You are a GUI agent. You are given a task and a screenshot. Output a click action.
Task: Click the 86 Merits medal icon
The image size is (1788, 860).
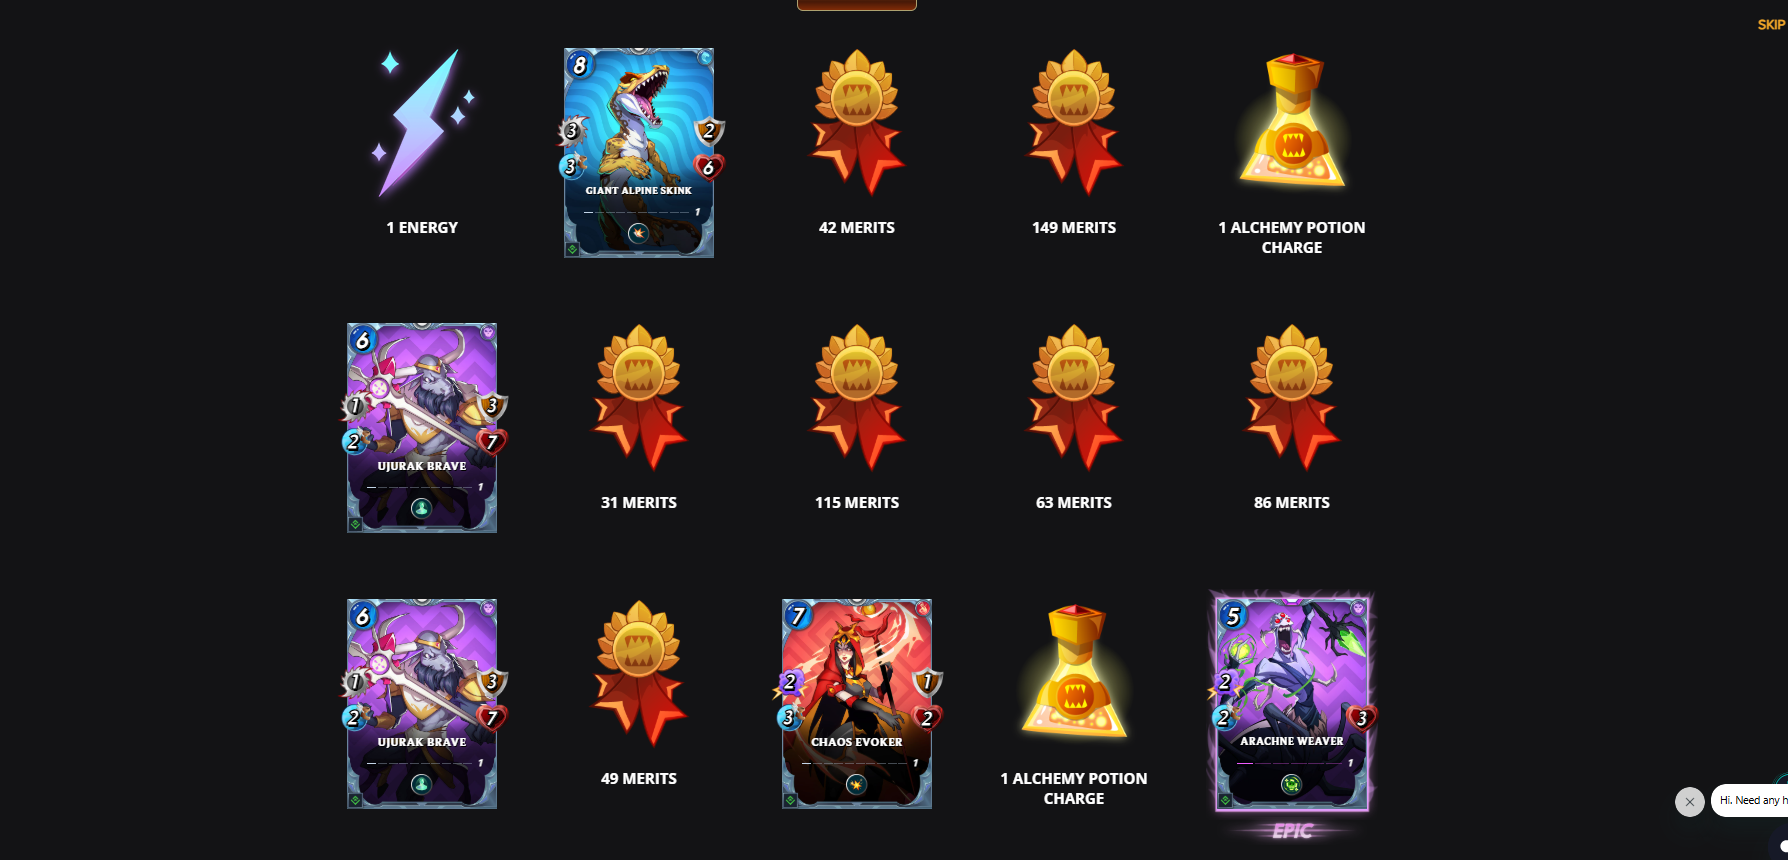click(x=1292, y=397)
